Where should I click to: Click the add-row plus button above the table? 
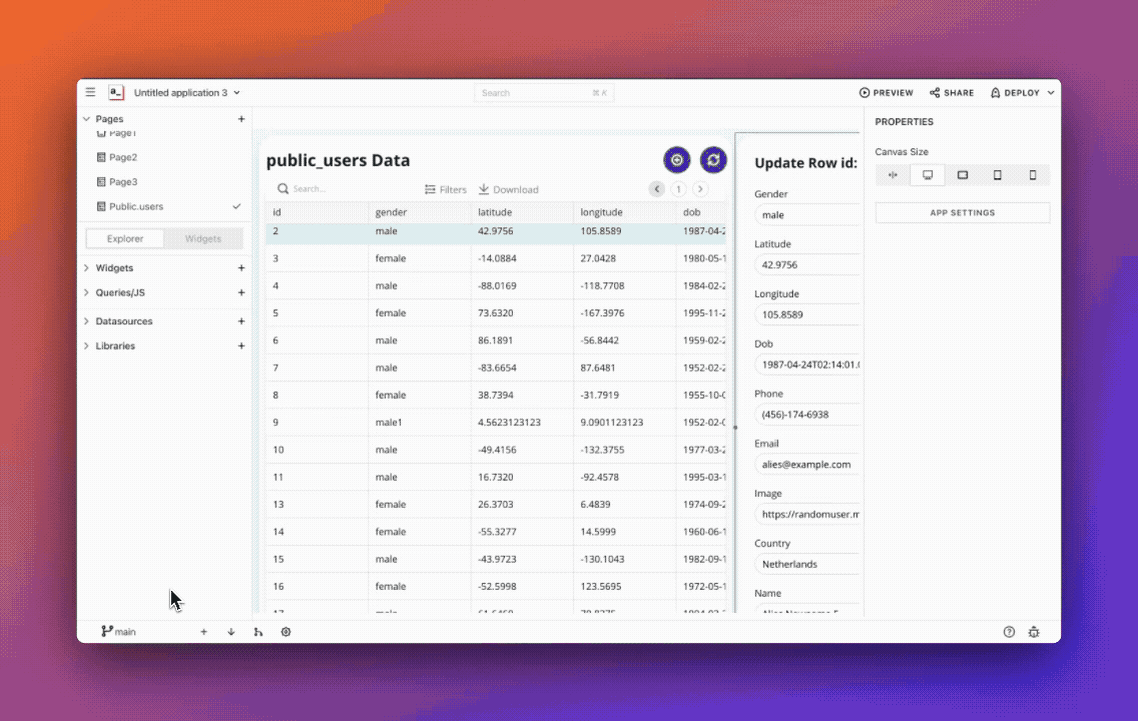[677, 160]
